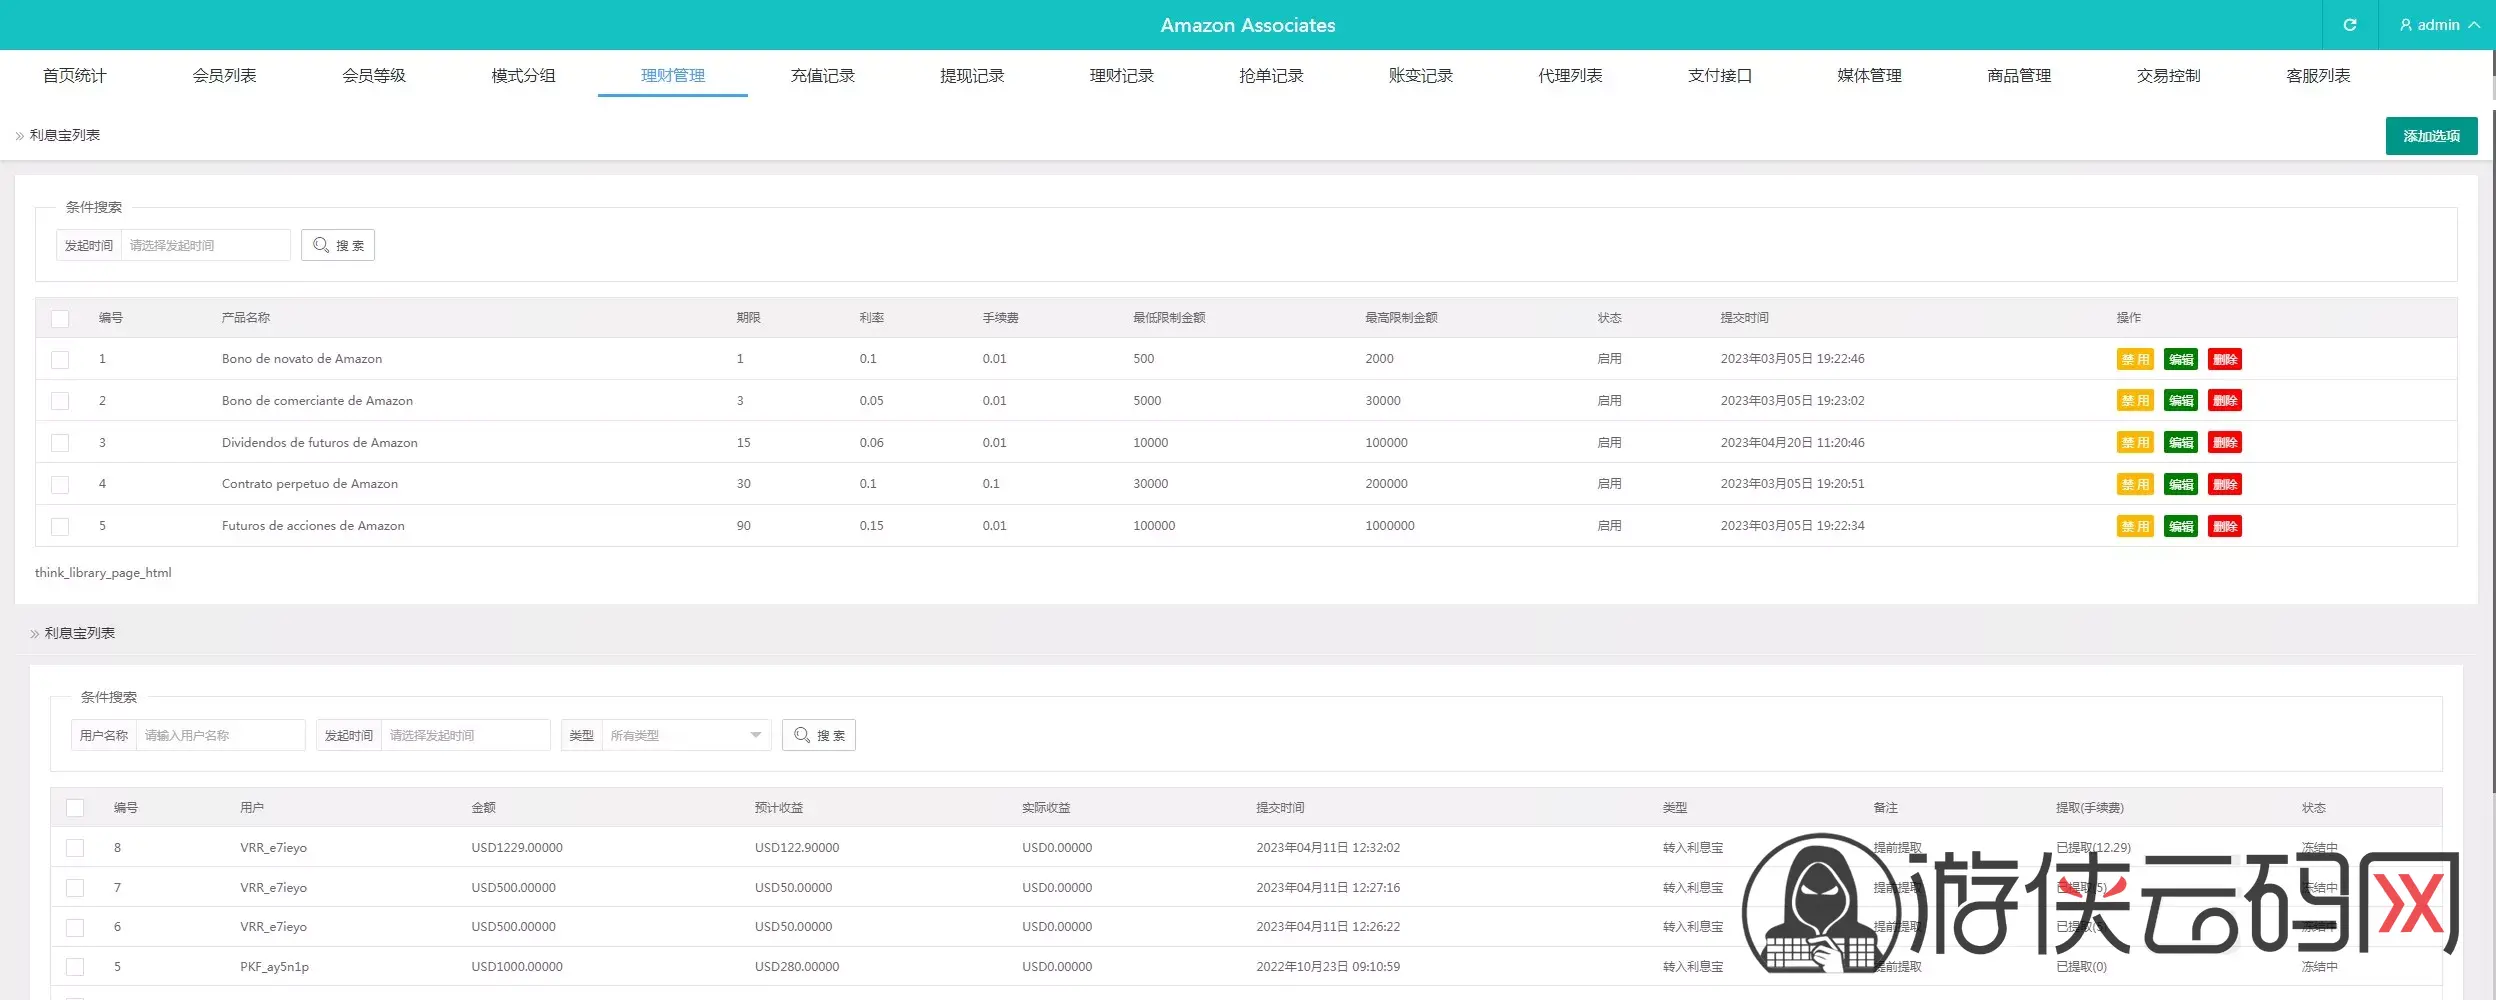Check the box for record 8 with USD1229.00000
Screen dimensions: 2496x1000
pos(75,848)
